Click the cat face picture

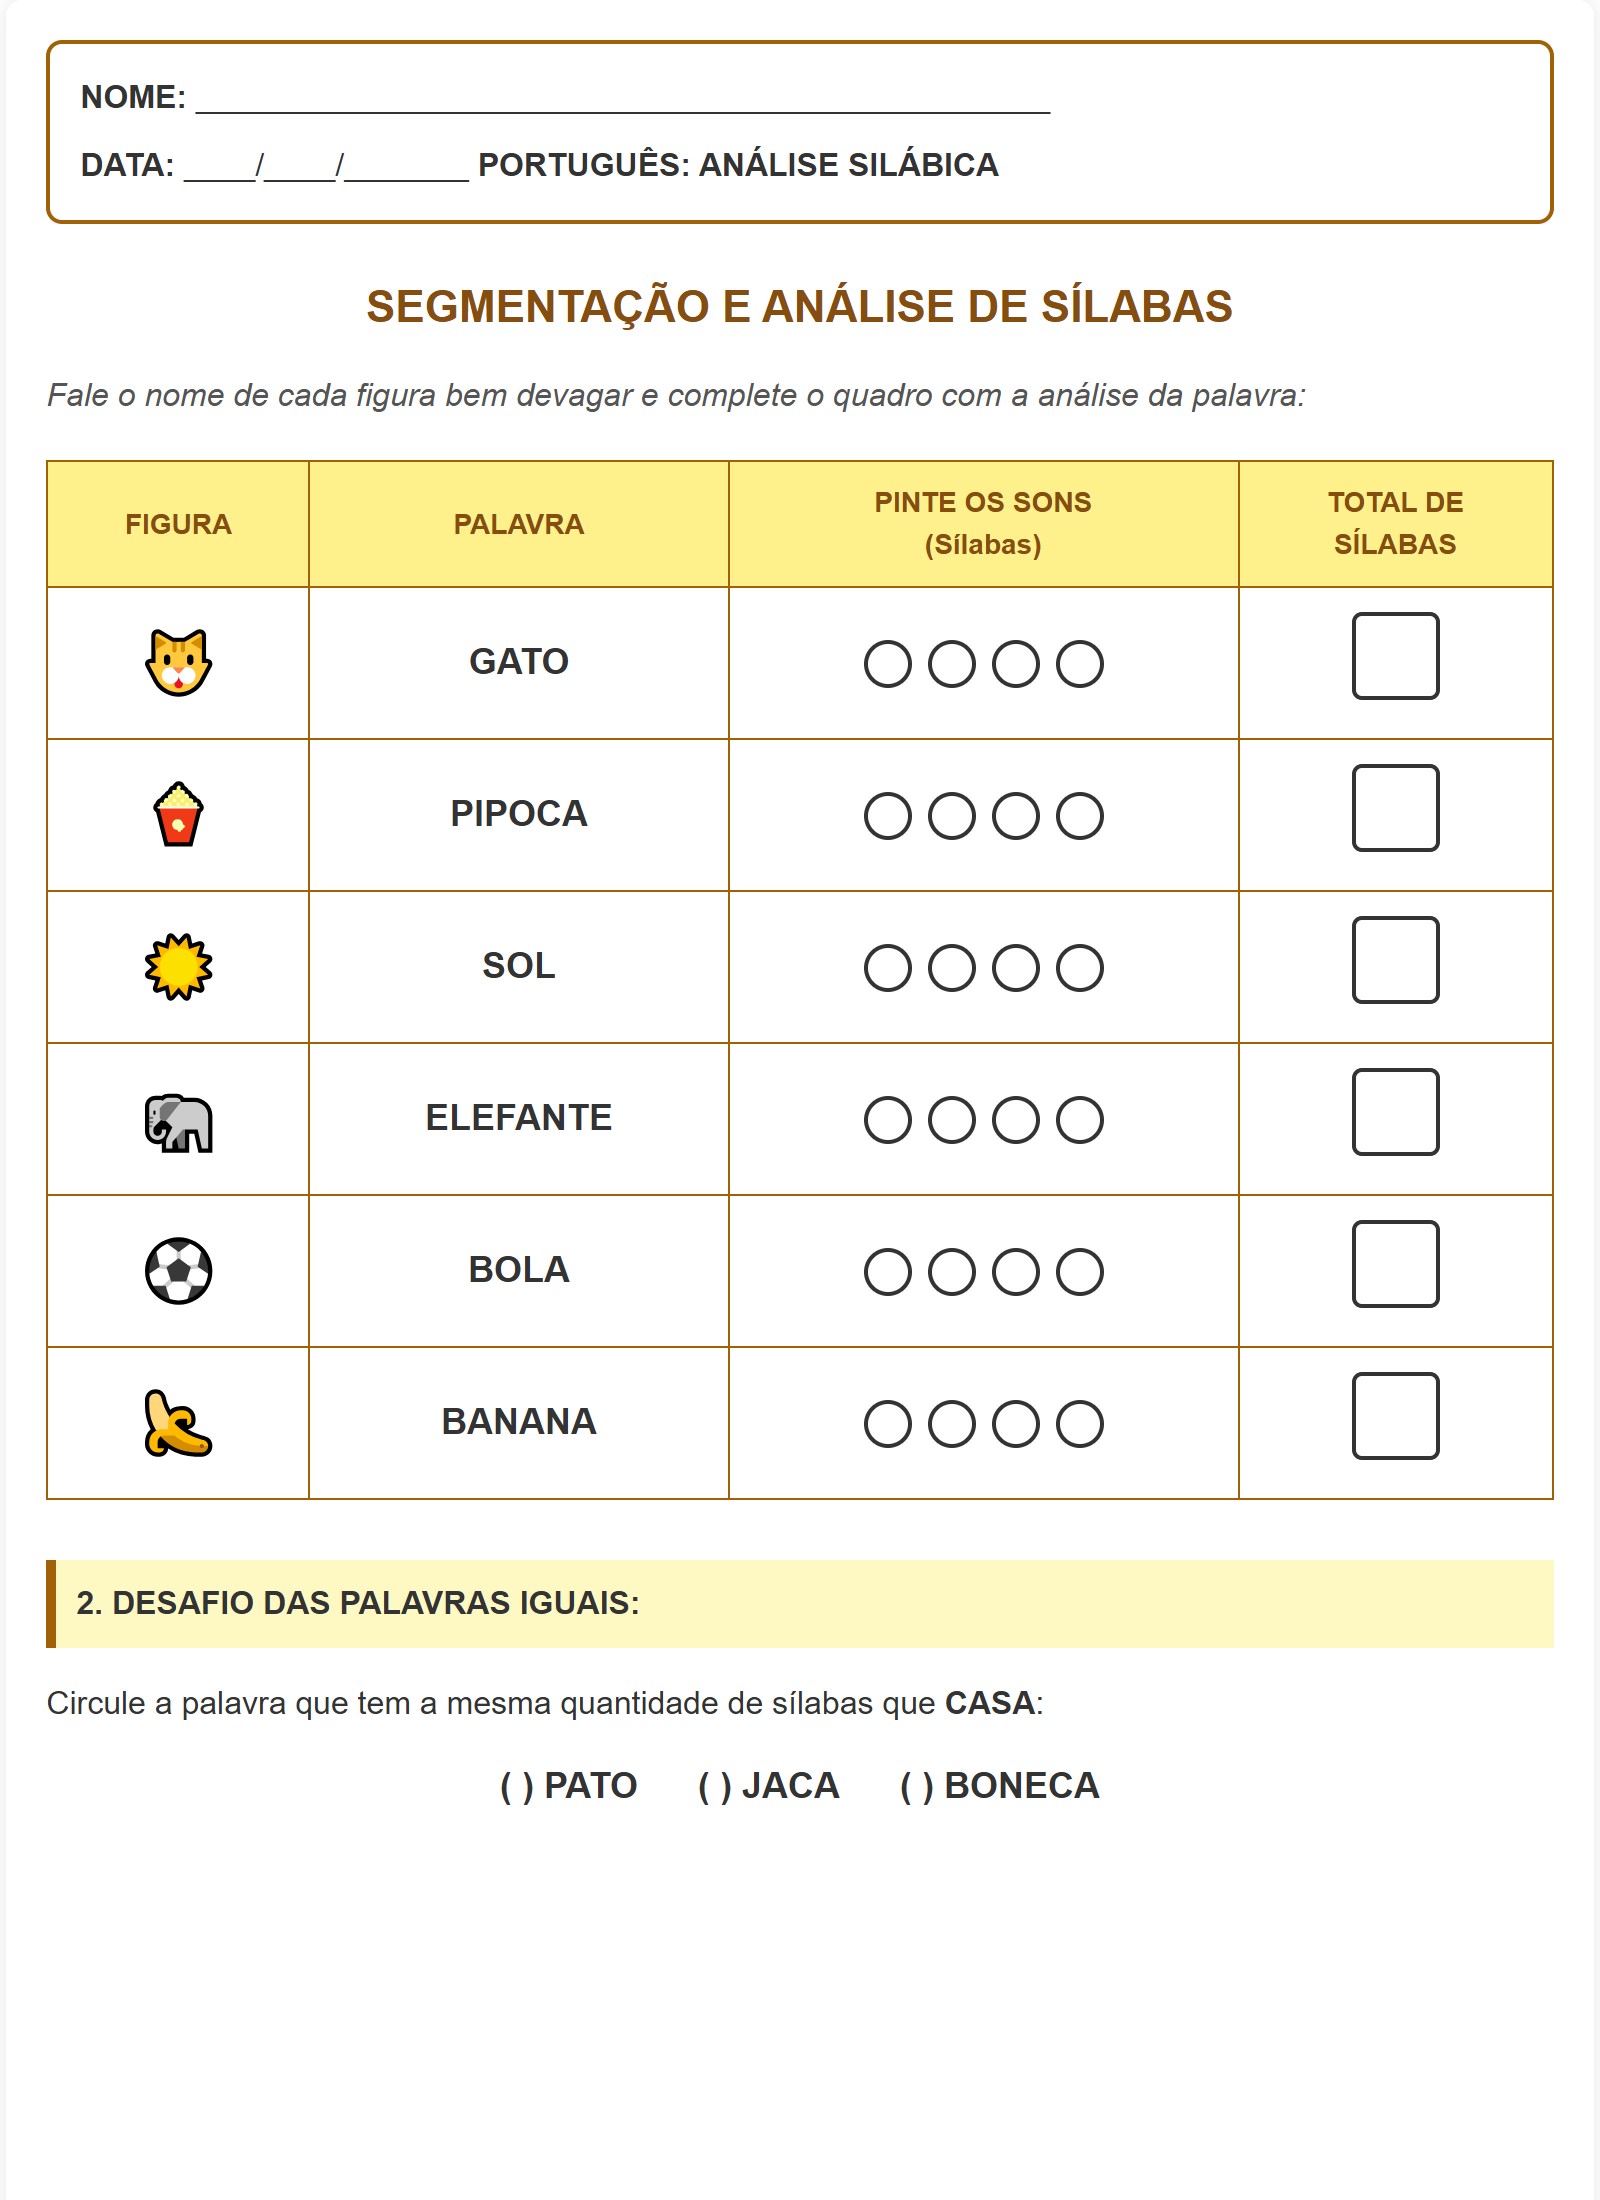pos(178,663)
